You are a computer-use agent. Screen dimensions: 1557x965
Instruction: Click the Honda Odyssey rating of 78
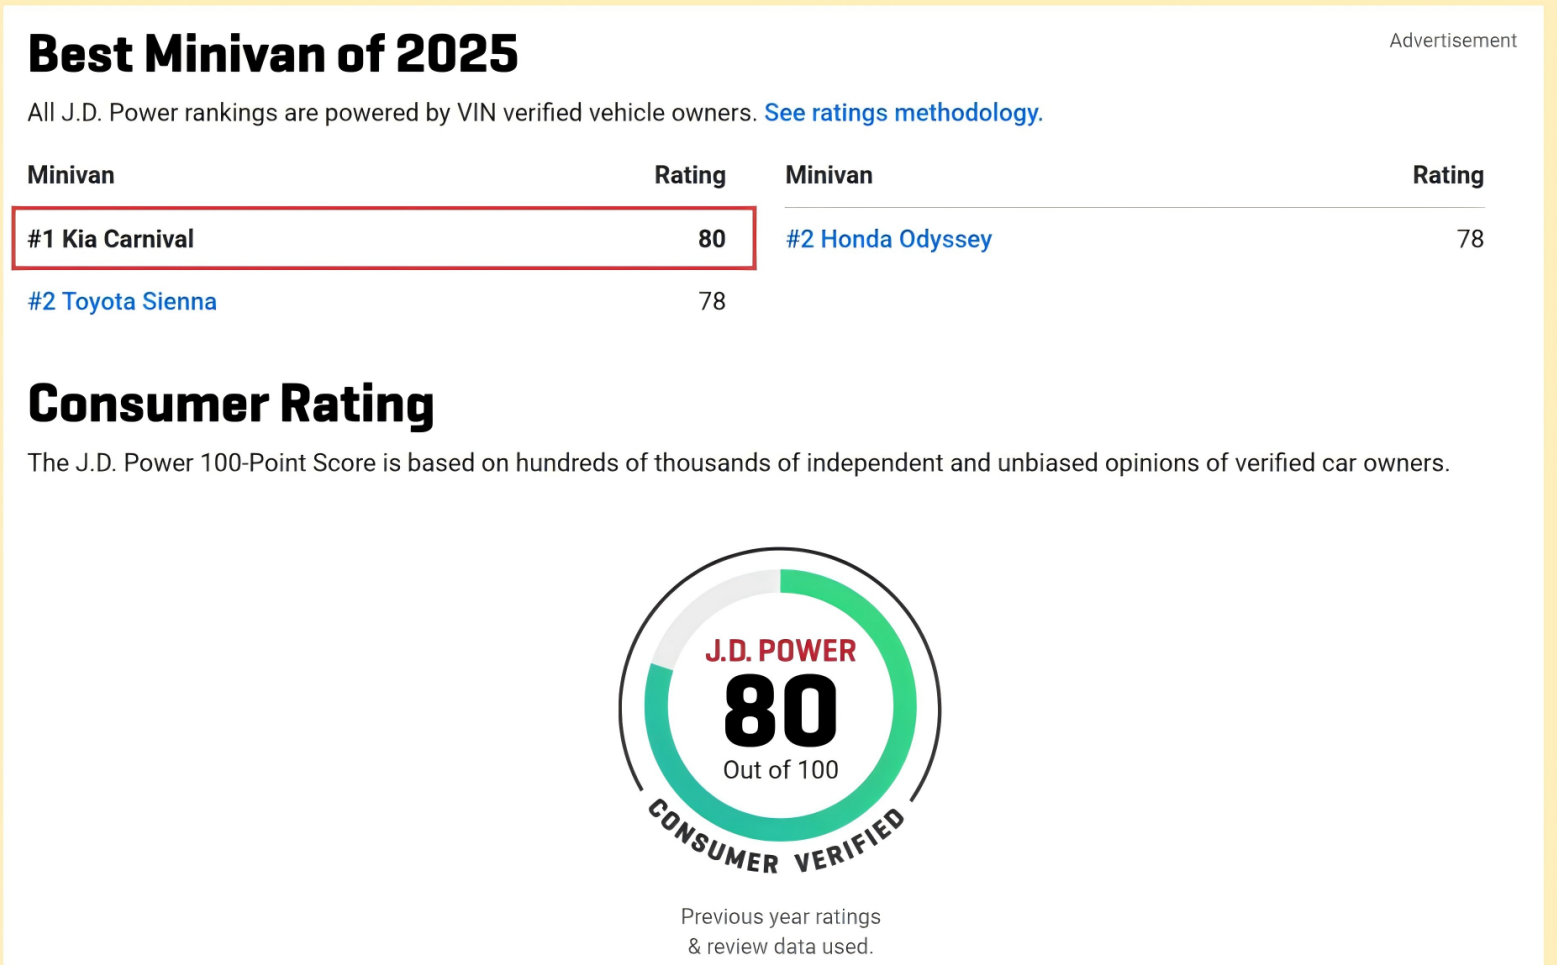coord(1469,239)
